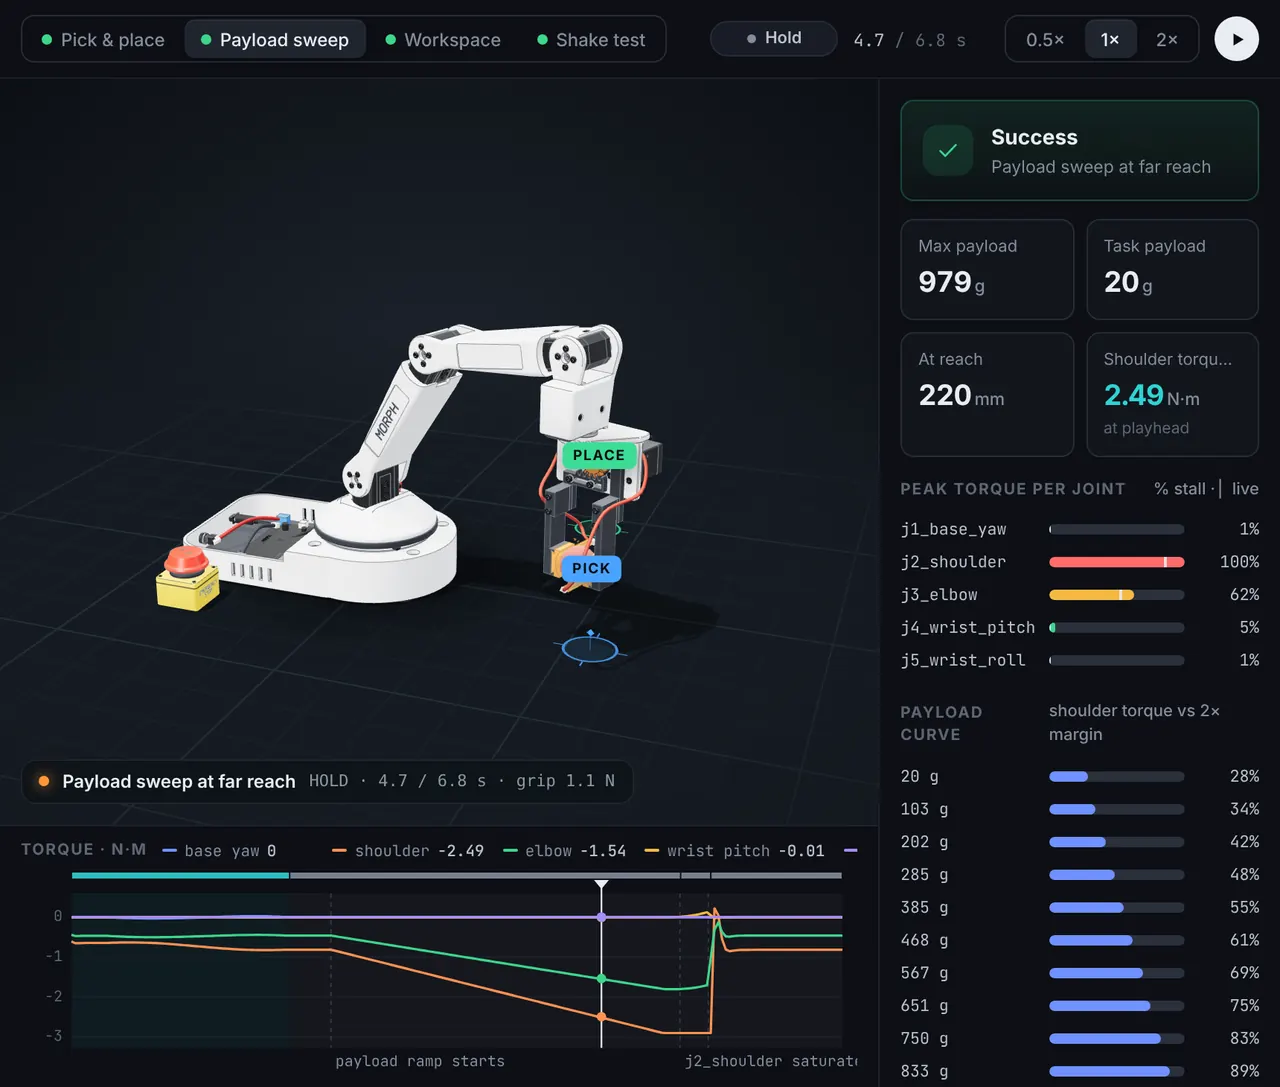
Task: Click the purple data point at the playhead
Action: [601, 917]
